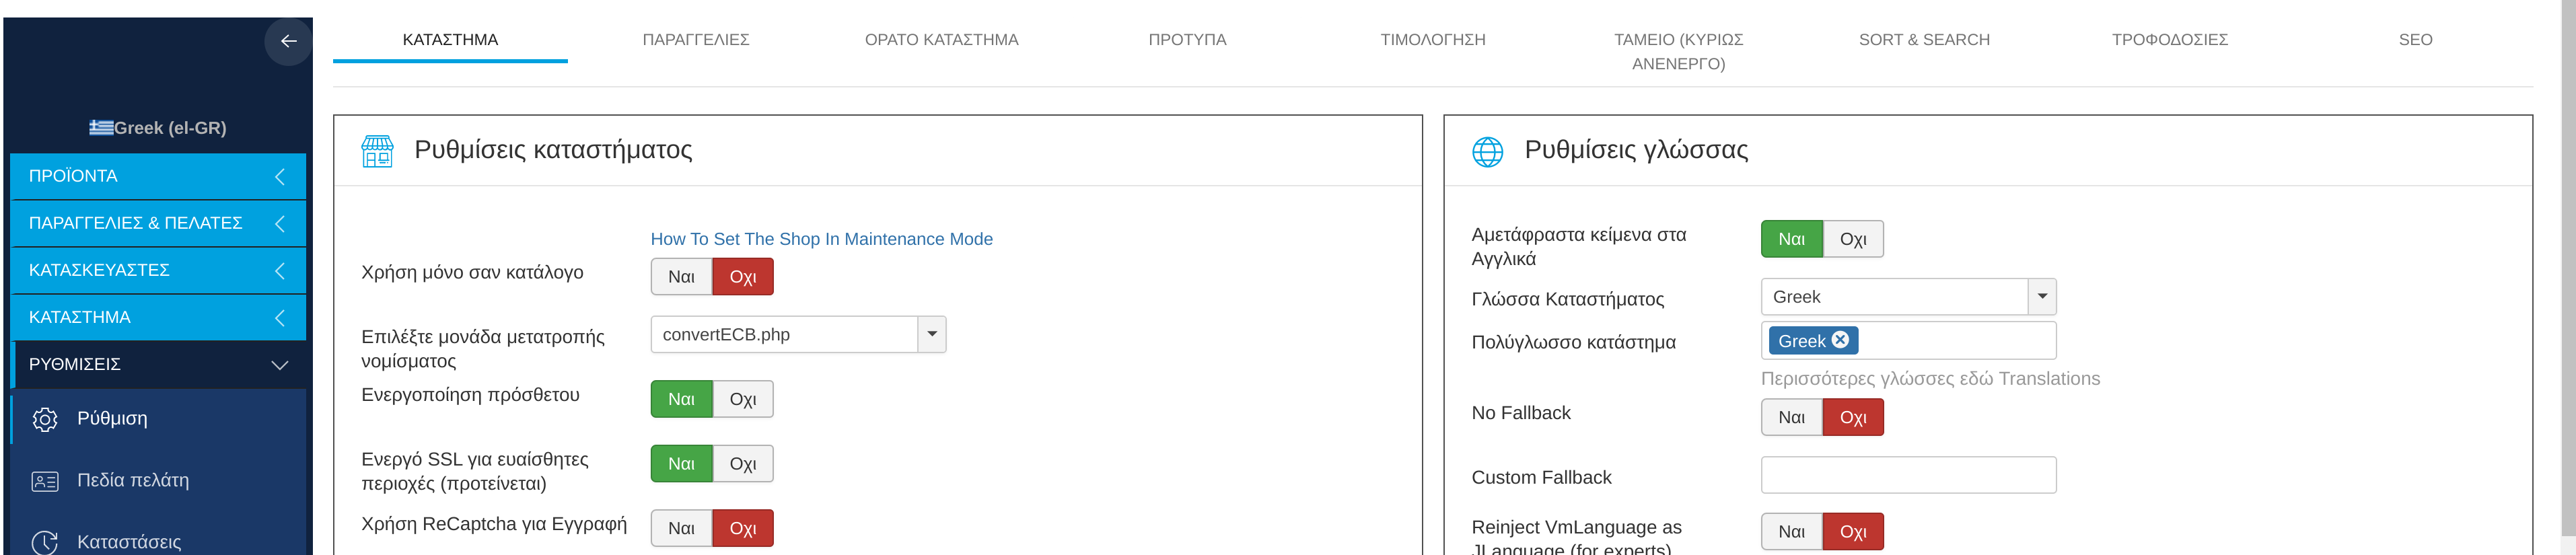Screen dimensions: 2576x555
Task: Expand the ΠΡΟΪΟΝΤΑ sidebar menu
Action: coord(158,176)
